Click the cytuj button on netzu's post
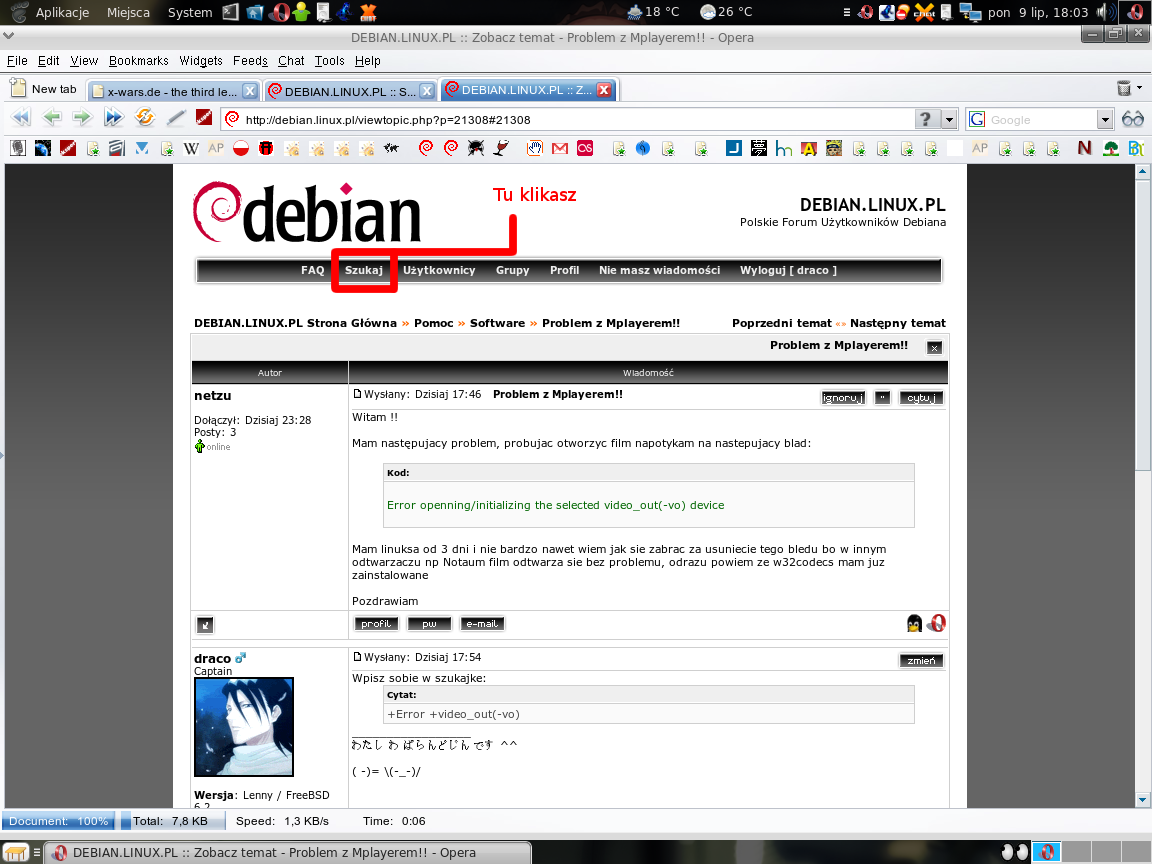This screenshot has height=864, width=1152. point(921,397)
